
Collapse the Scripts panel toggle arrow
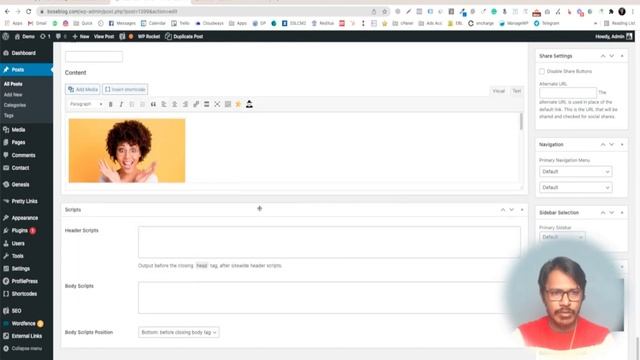tap(522, 210)
